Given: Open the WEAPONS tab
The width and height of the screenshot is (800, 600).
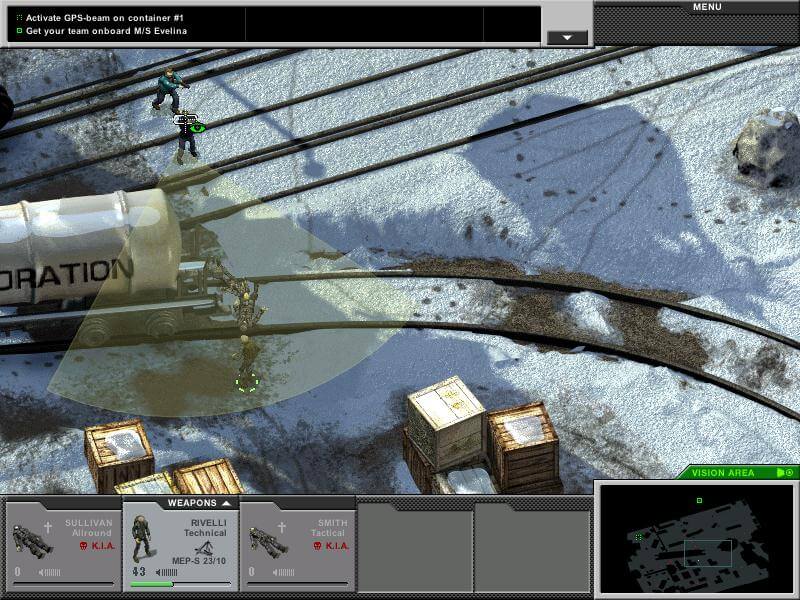Looking at the screenshot, I should [198, 503].
